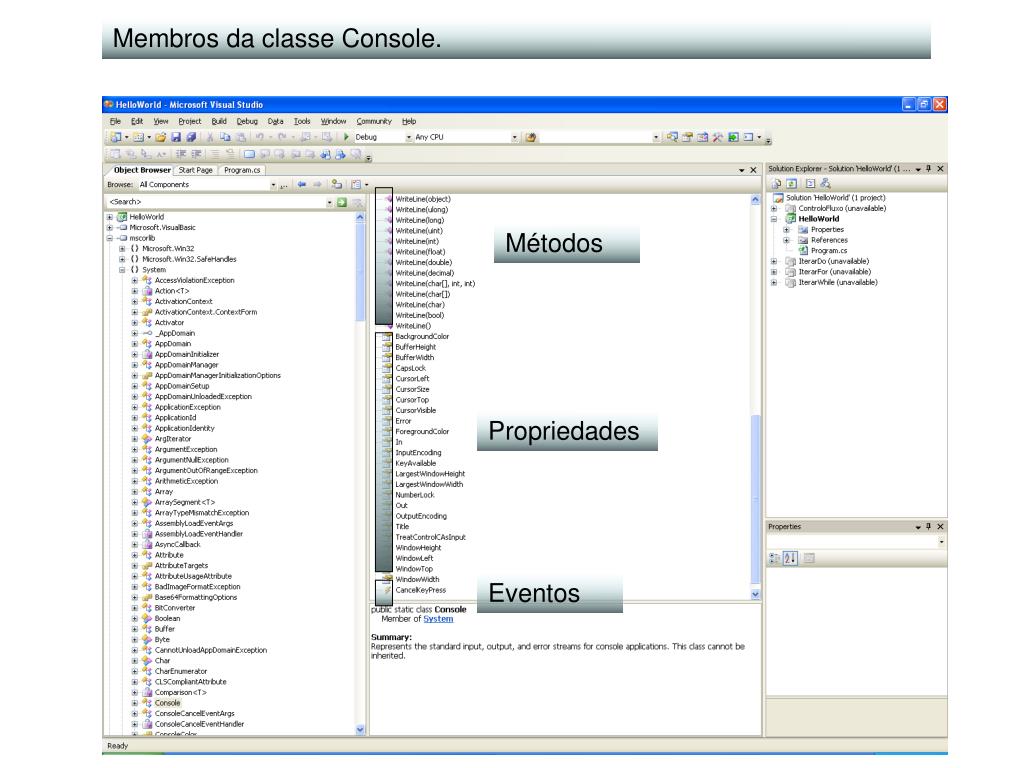Image resolution: width=1024 pixels, height=768 pixels.
Task: Pin the Solution Explorer panel
Action: pyautogui.click(x=929, y=168)
